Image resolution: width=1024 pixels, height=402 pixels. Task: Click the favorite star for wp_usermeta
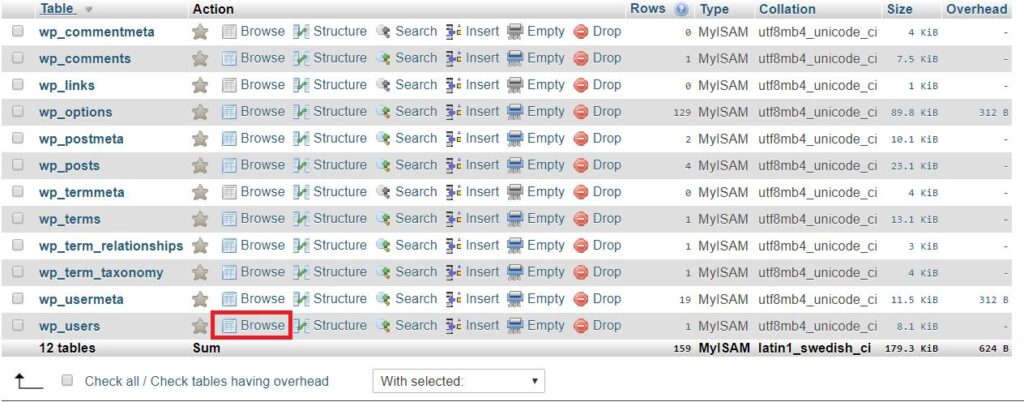(x=200, y=299)
